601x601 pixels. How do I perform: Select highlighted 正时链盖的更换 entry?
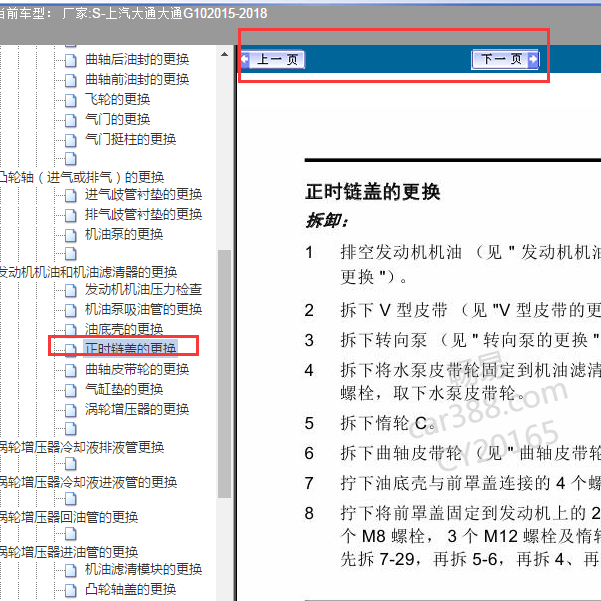click(x=130, y=348)
